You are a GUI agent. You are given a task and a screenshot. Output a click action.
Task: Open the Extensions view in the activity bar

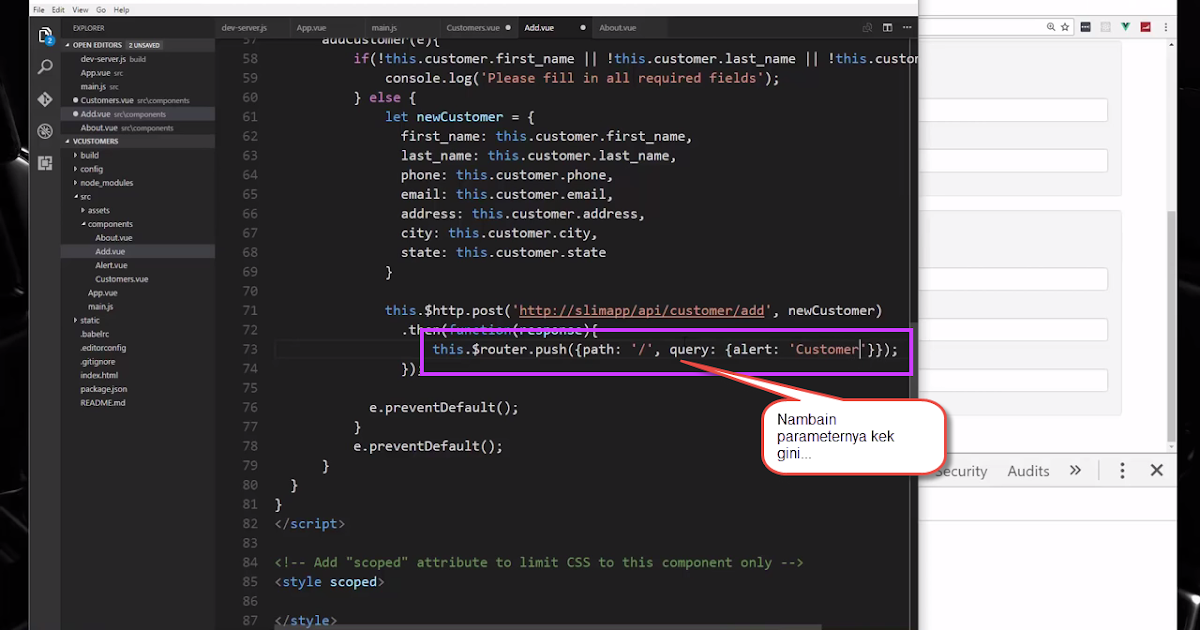click(x=45, y=162)
